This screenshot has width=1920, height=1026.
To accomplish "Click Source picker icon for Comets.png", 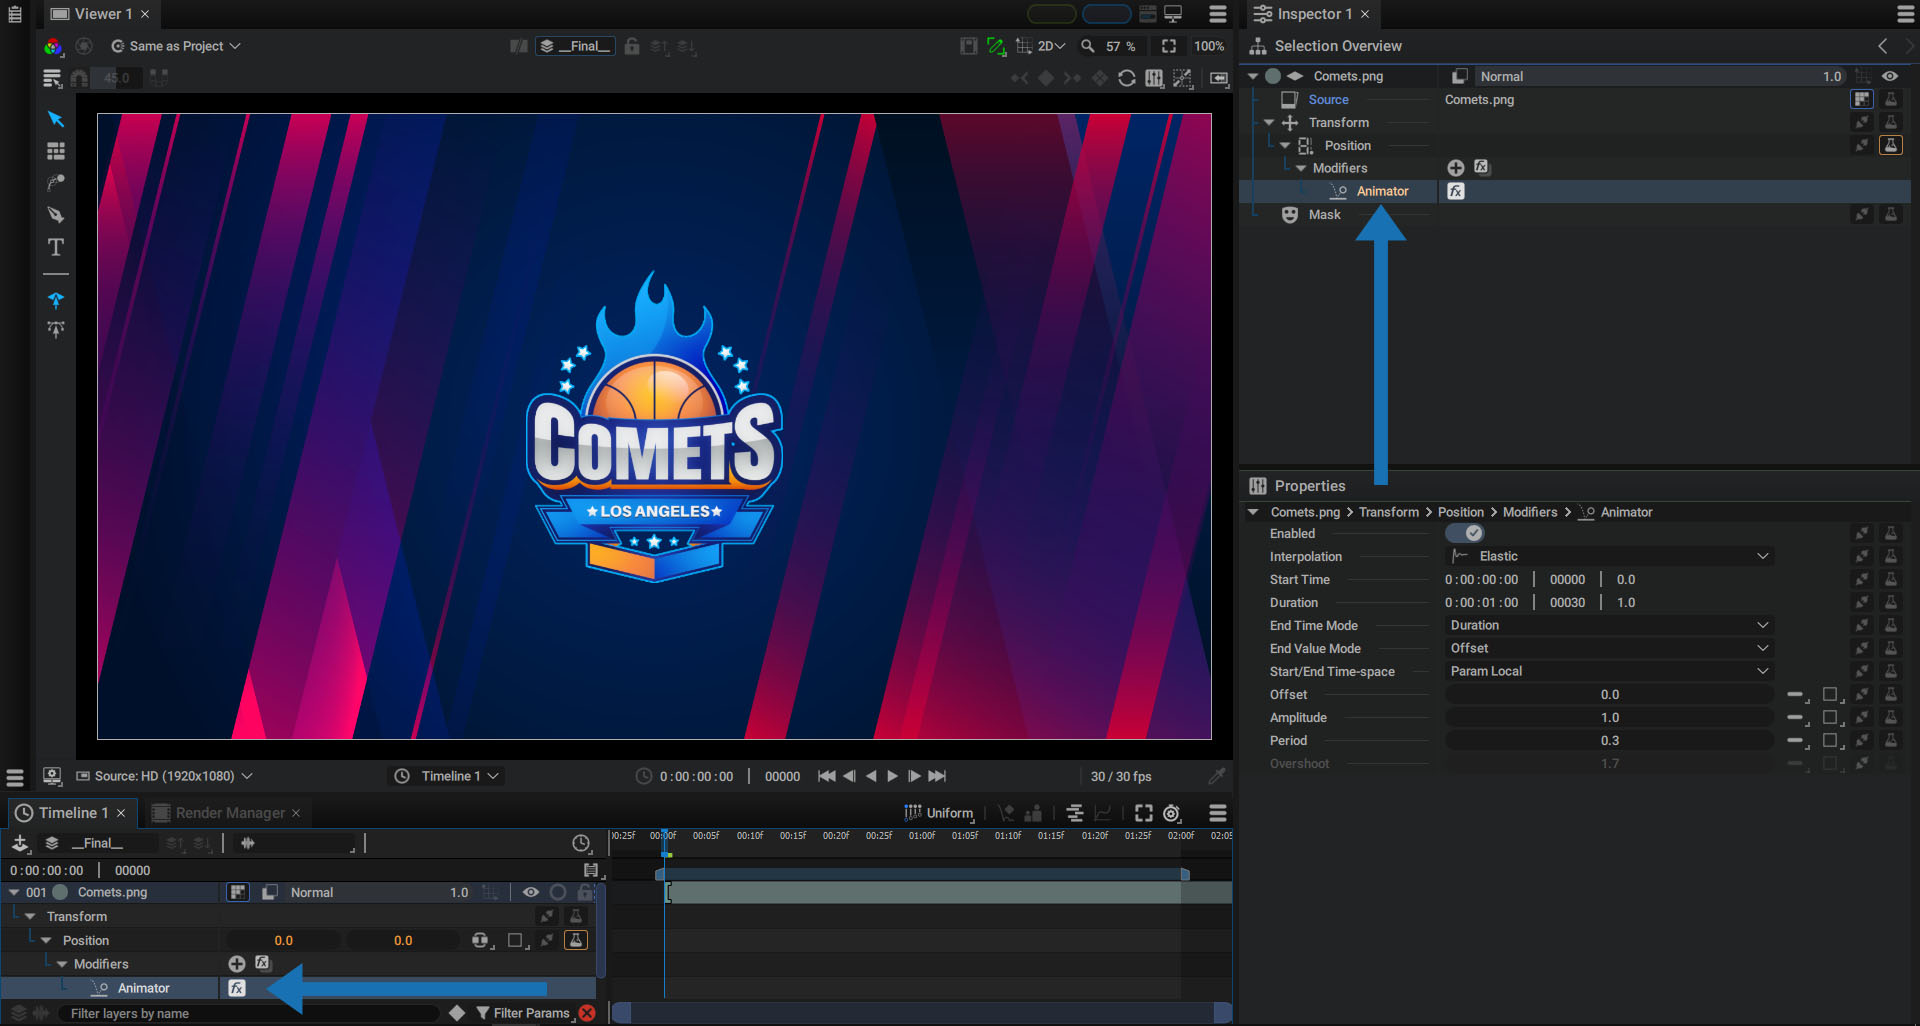I will click(1861, 99).
